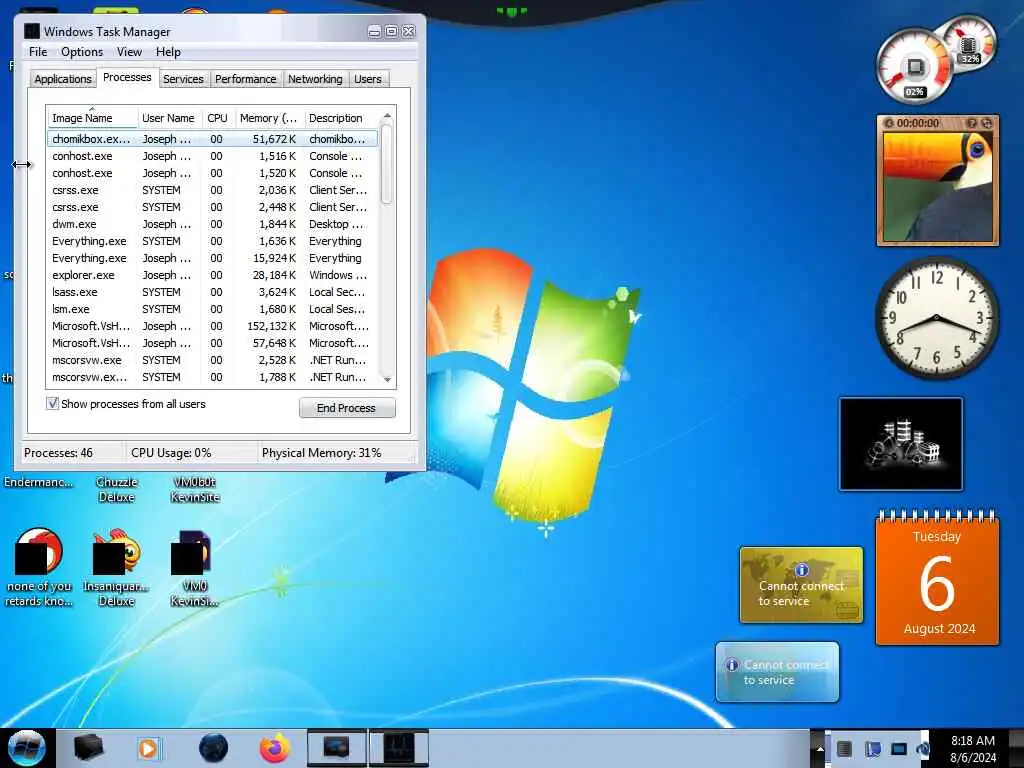Screen dimensions: 1024x768
Task: Click the dark globe icon in taskbar
Action: [x=214, y=748]
